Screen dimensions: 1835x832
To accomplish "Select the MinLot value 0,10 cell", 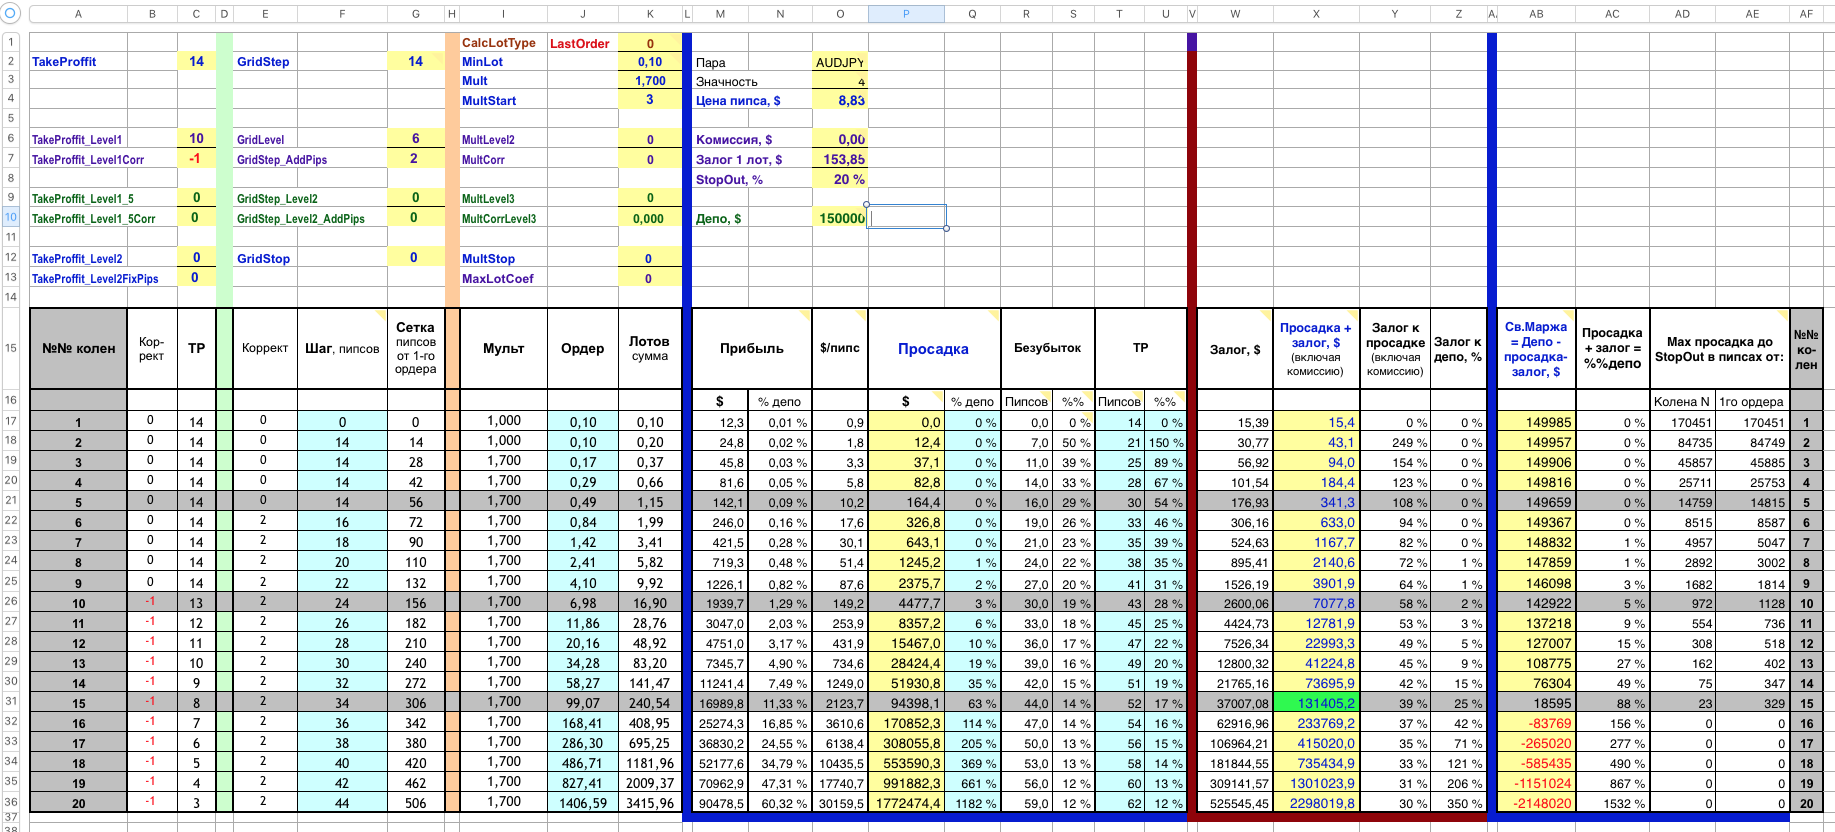I will tap(650, 61).
